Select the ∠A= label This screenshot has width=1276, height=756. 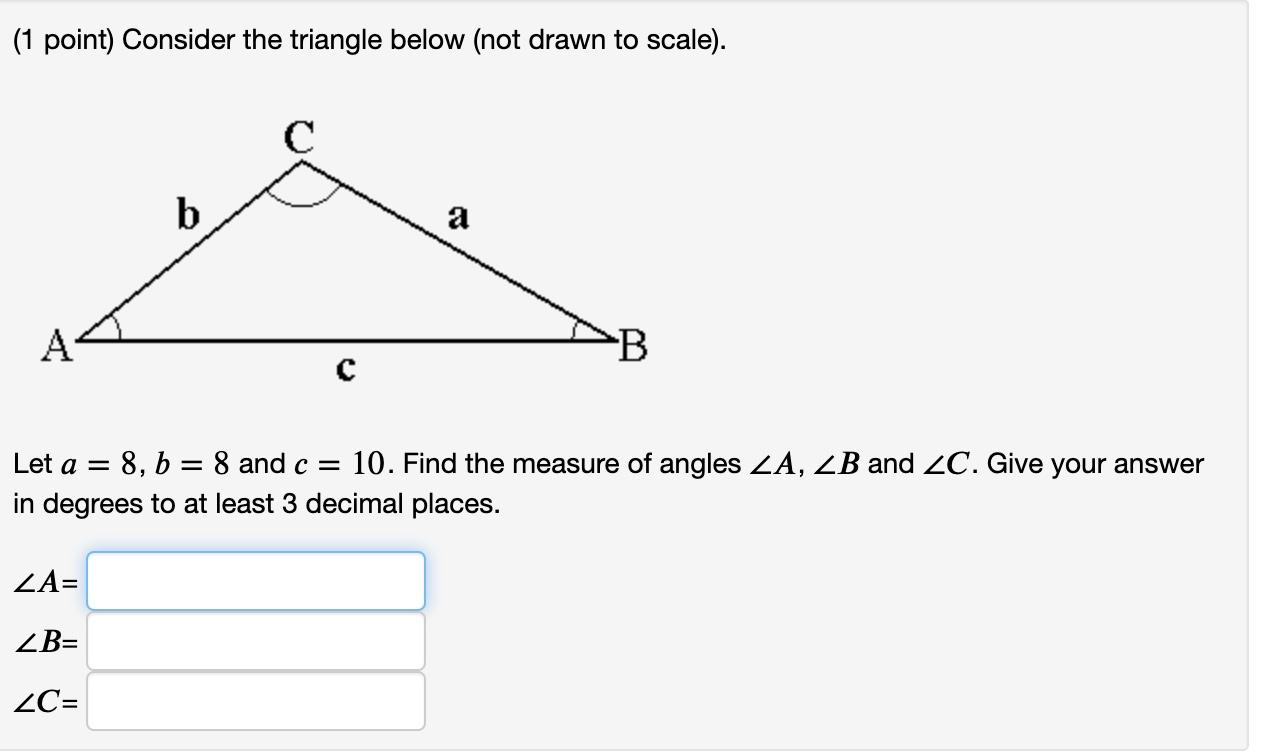point(42,582)
